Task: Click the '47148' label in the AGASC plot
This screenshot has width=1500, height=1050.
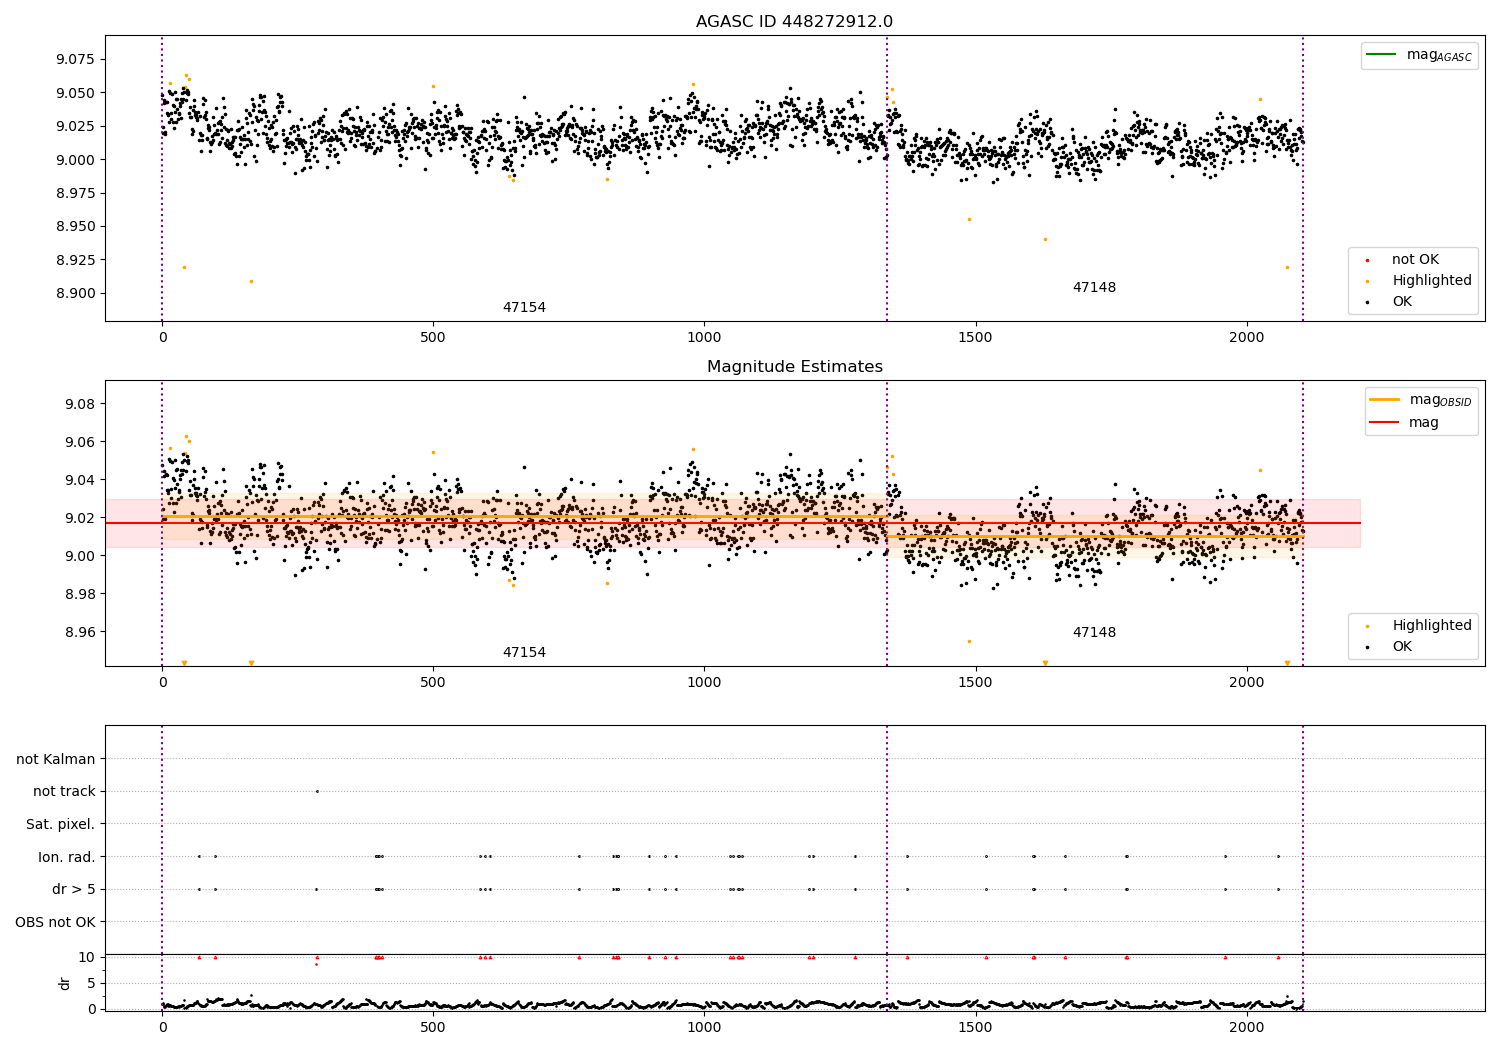Action: (x=1094, y=288)
